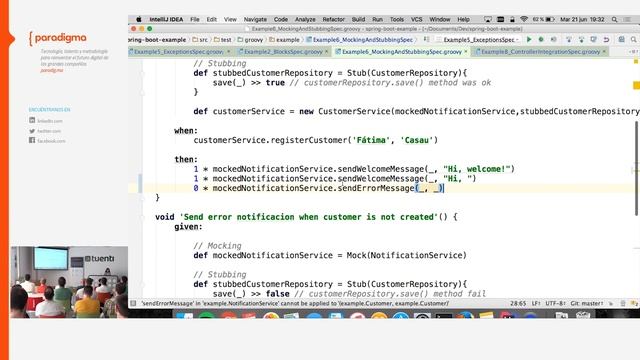Start debugging with the green bug icon
This screenshot has width=640, height=360.
click(x=541, y=40)
